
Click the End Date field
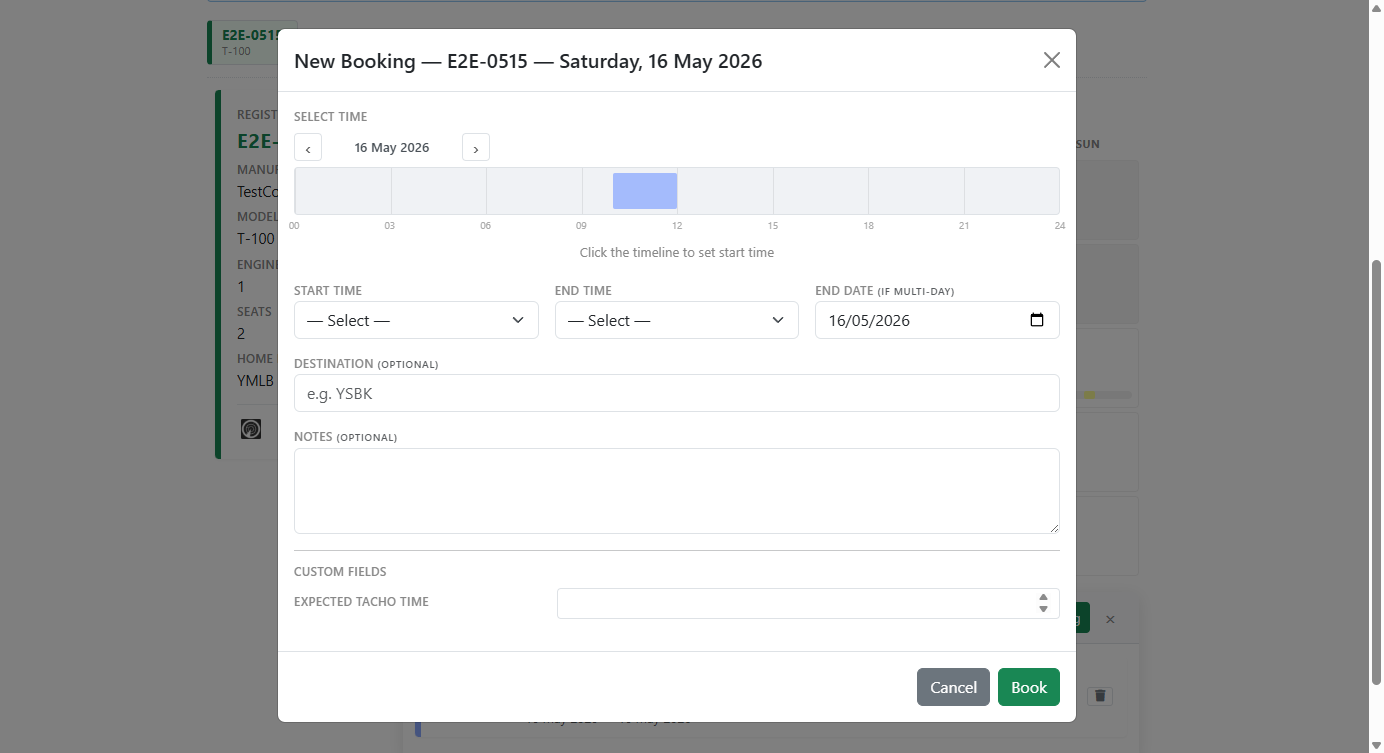tap(937, 320)
